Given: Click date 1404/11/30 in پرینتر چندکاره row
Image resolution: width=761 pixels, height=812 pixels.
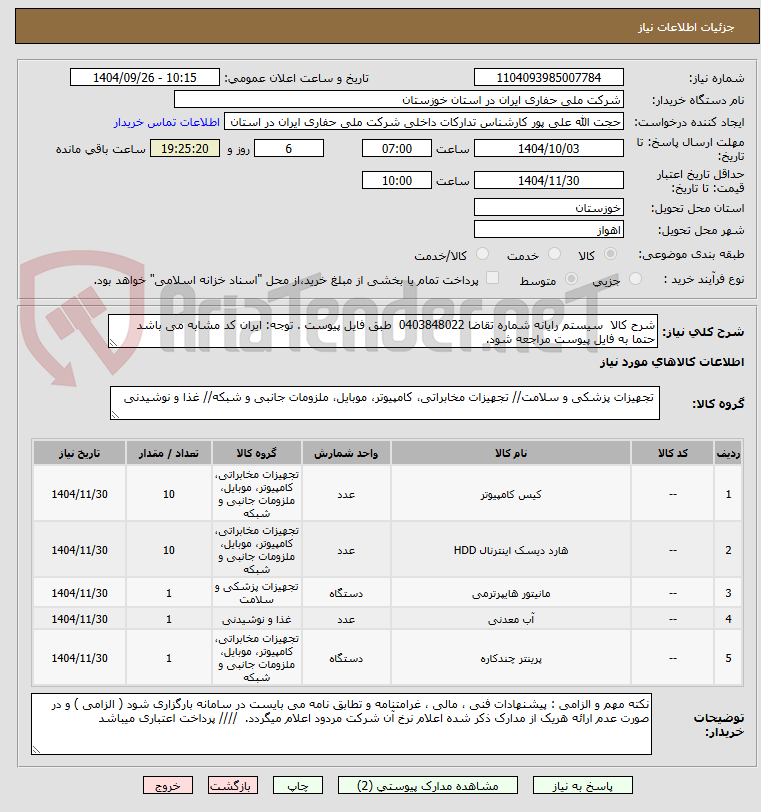Looking at the screenshot, I should coord(80,658).
